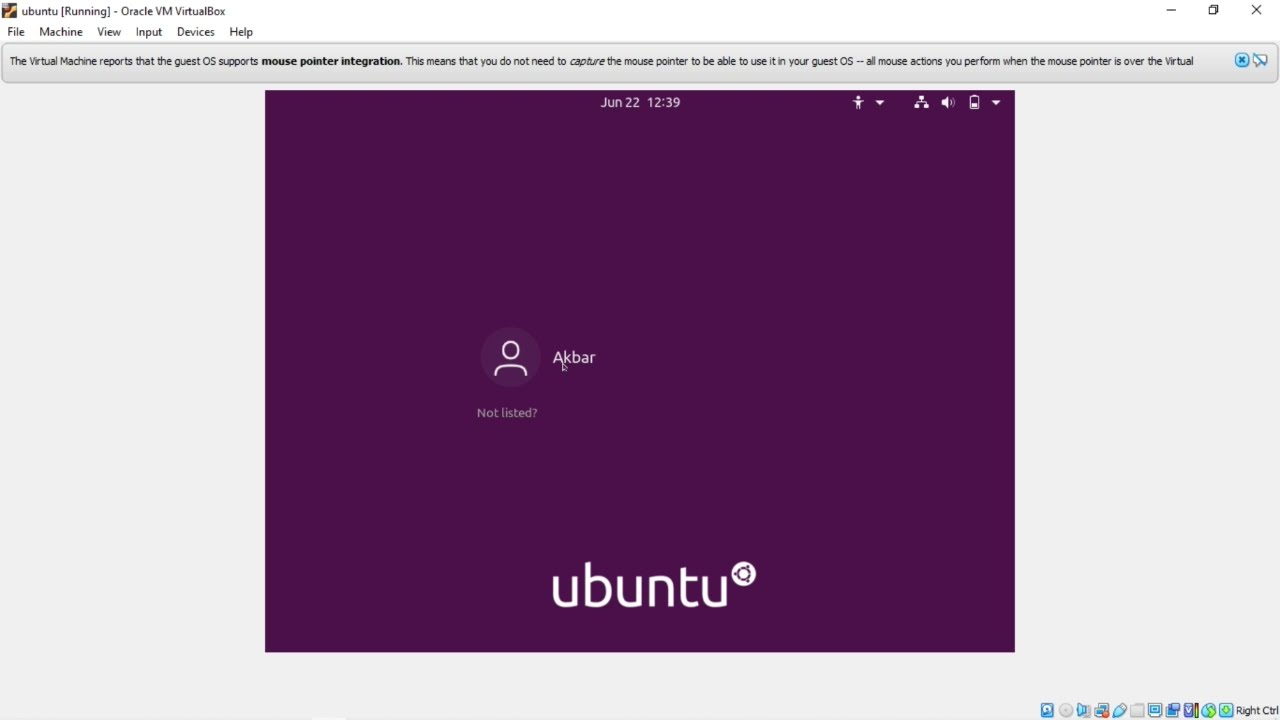This screenshot has height=720, width=1280.
Task: Choose the Akbar user name
Action: (574, 357)
